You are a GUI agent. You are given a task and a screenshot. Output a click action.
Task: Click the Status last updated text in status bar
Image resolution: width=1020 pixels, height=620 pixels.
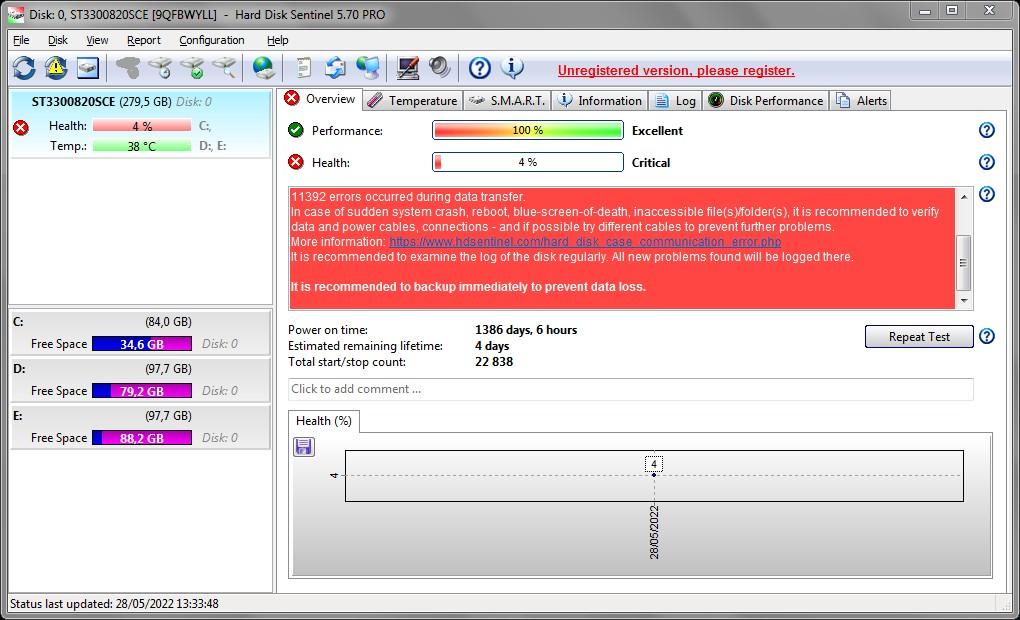(114, 604)
